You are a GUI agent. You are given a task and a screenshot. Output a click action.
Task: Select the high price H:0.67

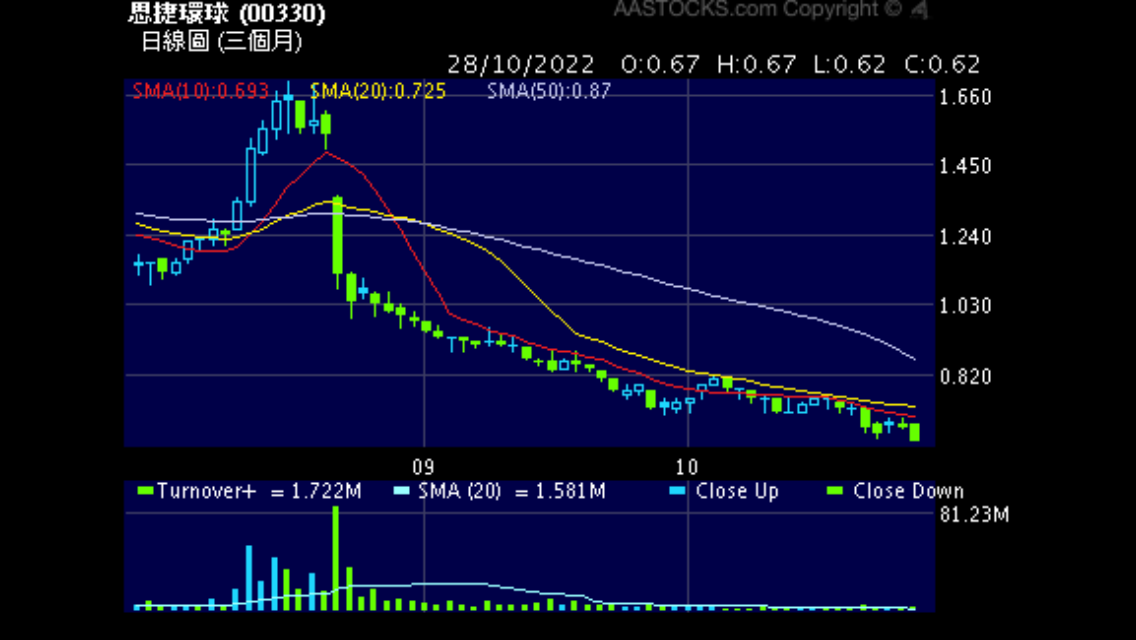tap(756, 65)
